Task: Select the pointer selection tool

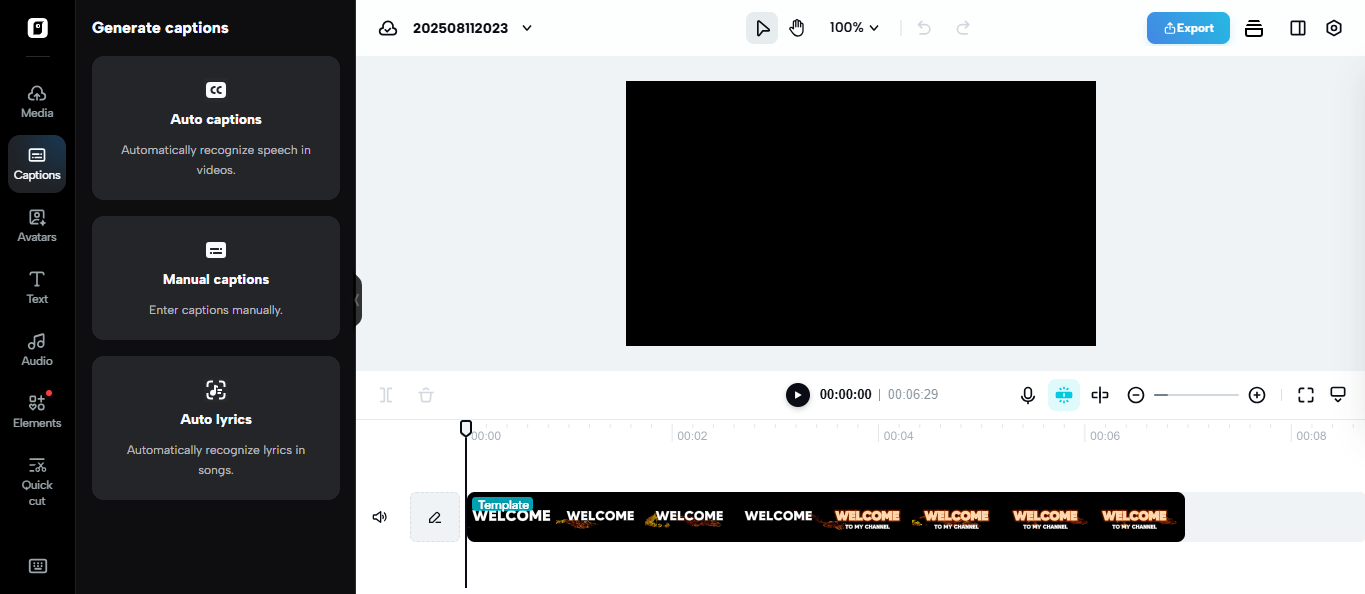Action: point(762,28)
